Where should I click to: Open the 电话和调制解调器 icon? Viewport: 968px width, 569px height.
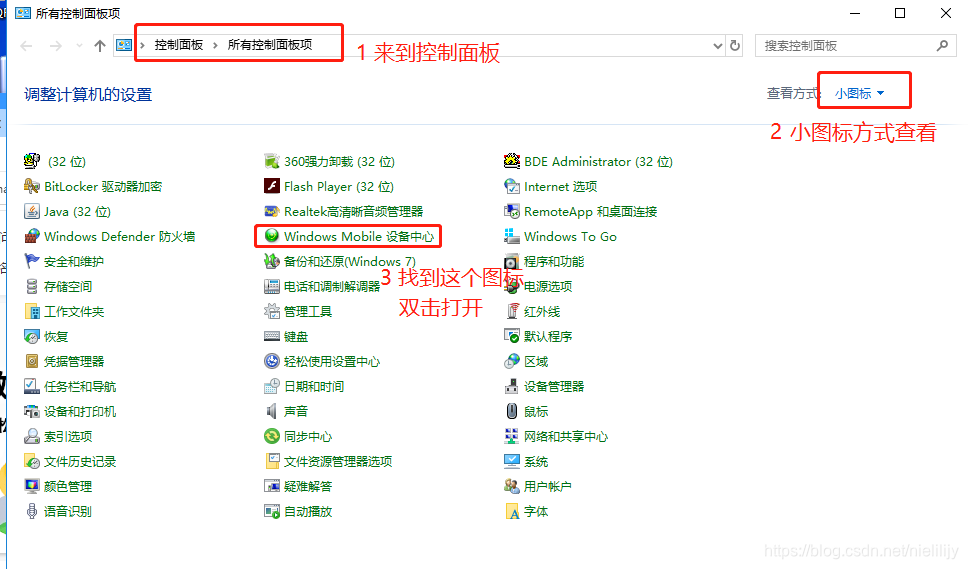[x=272, y=286]
